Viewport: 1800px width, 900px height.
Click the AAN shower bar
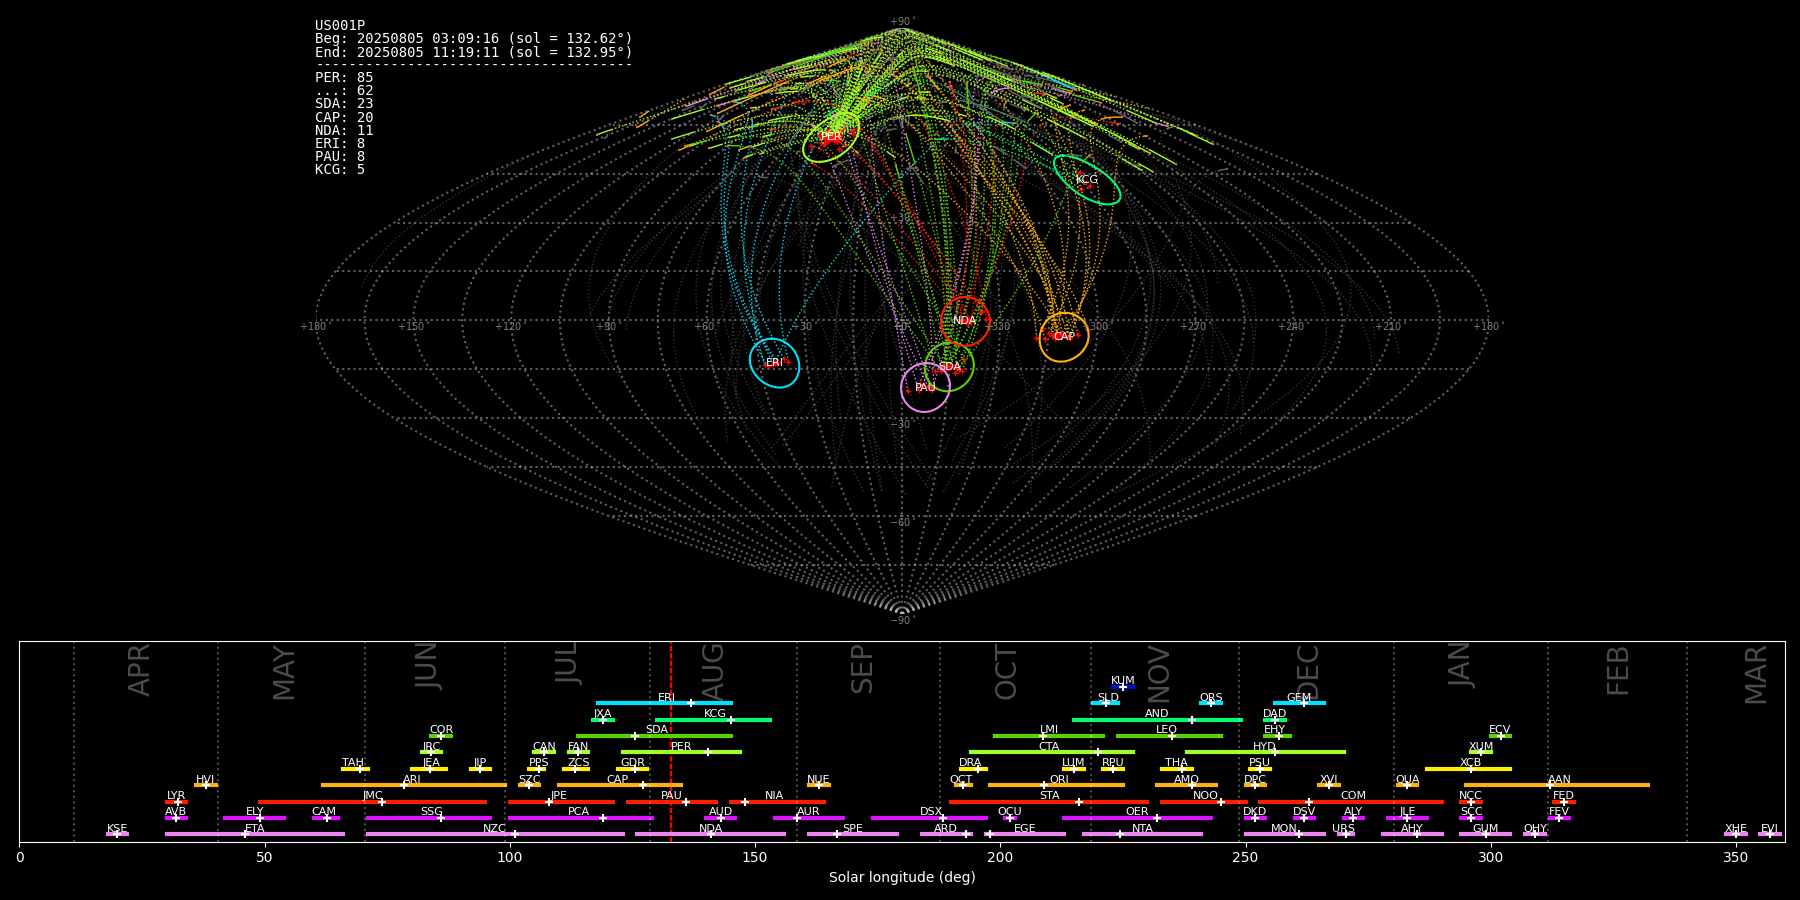(x=1557, y=785)
